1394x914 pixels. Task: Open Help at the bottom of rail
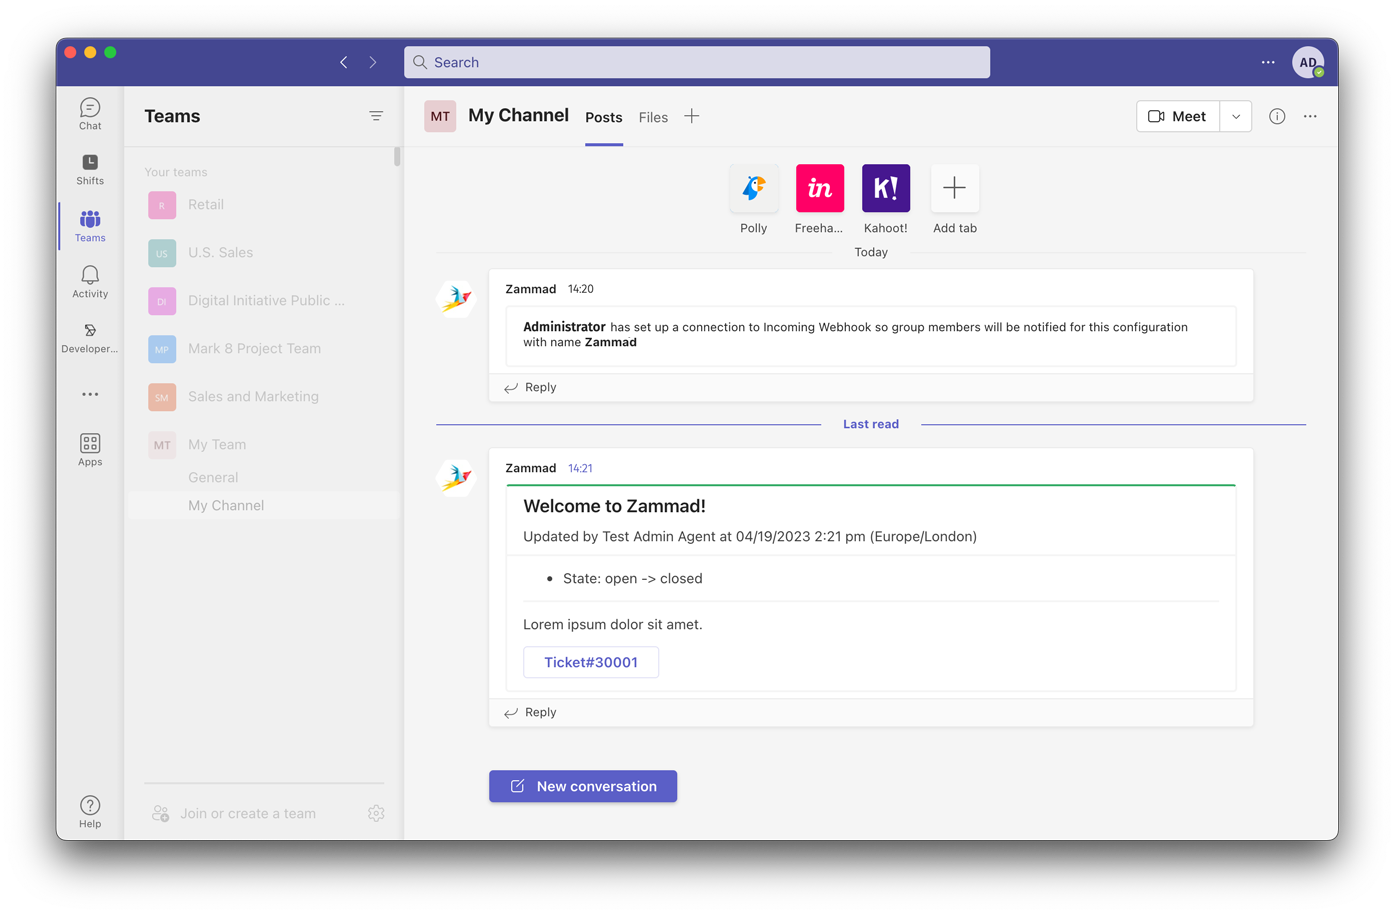click(x=90, y=812)
